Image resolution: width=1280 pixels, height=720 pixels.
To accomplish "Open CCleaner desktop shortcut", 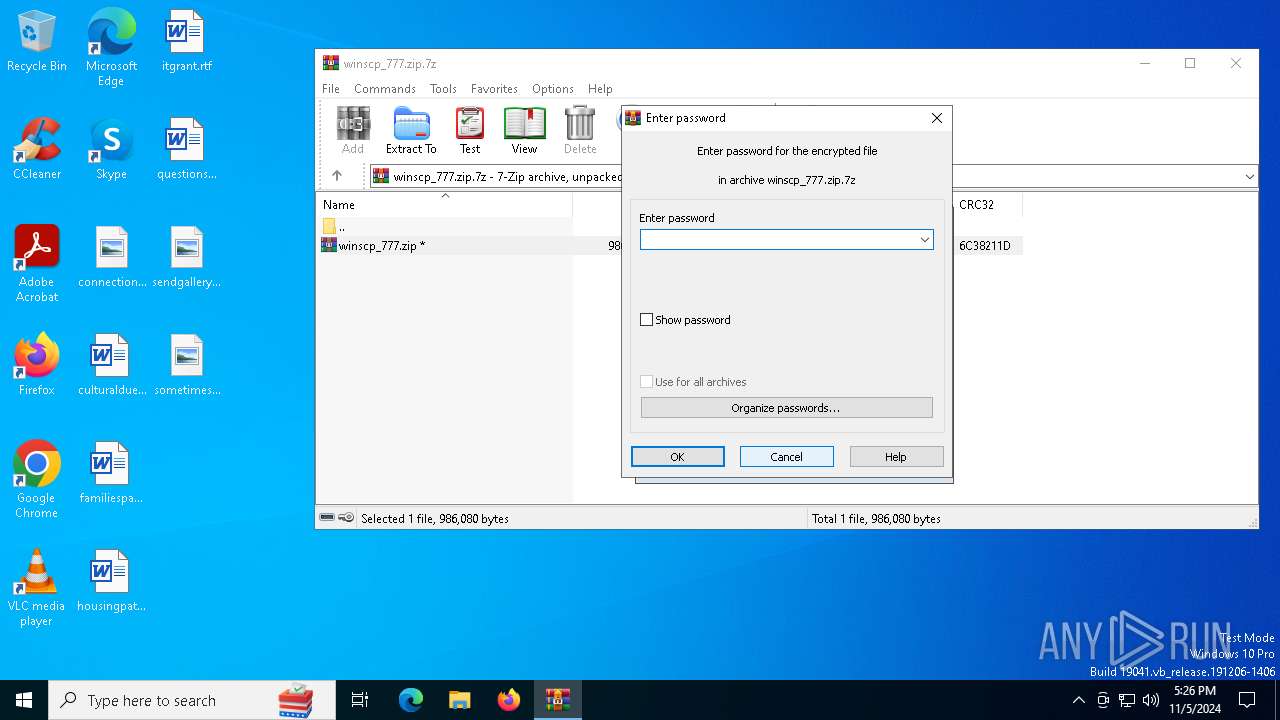I will (37, 150).
